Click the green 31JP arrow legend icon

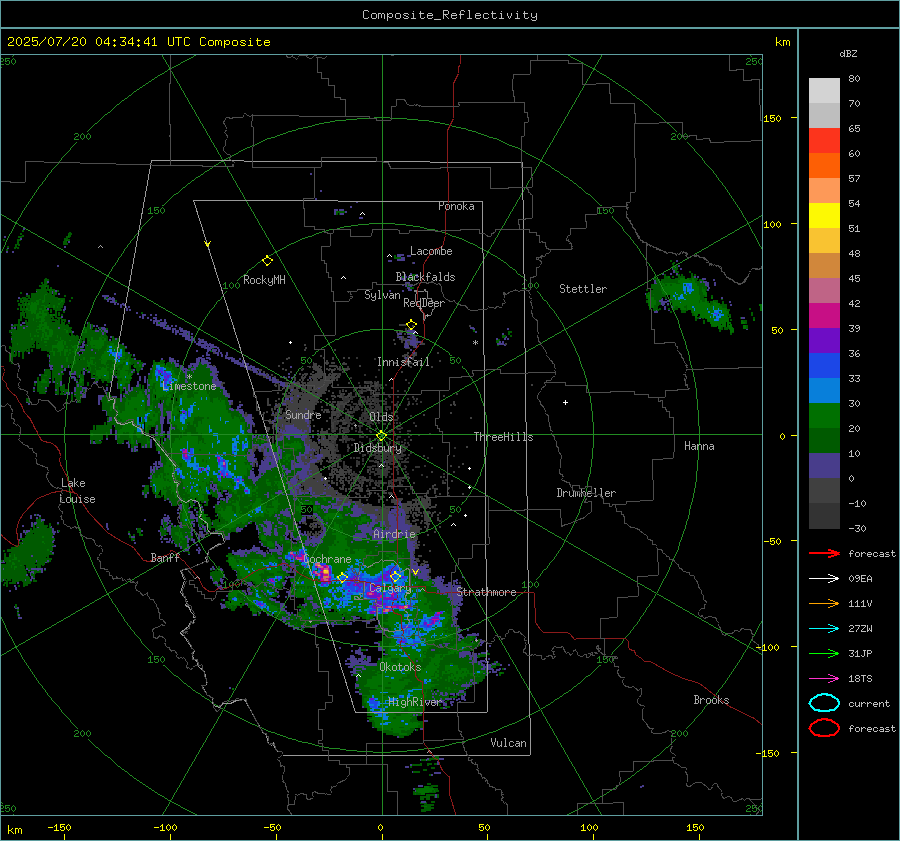pyautogui.click(x=824, y=653)
